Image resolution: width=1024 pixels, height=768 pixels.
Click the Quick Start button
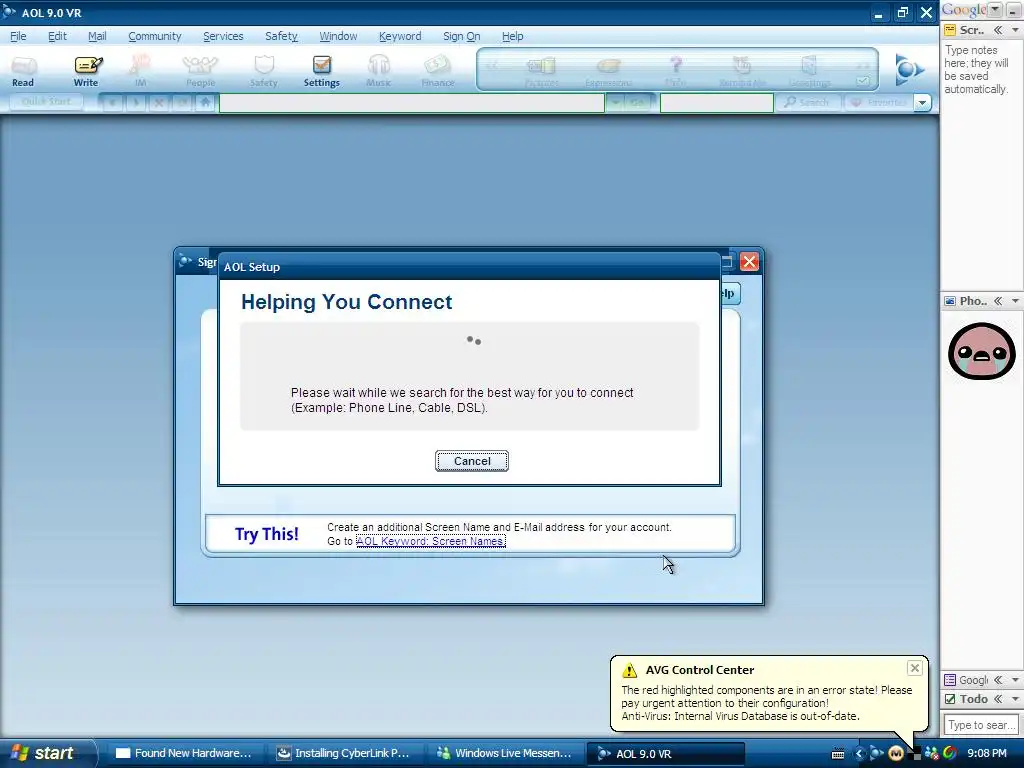click(46, 102)
